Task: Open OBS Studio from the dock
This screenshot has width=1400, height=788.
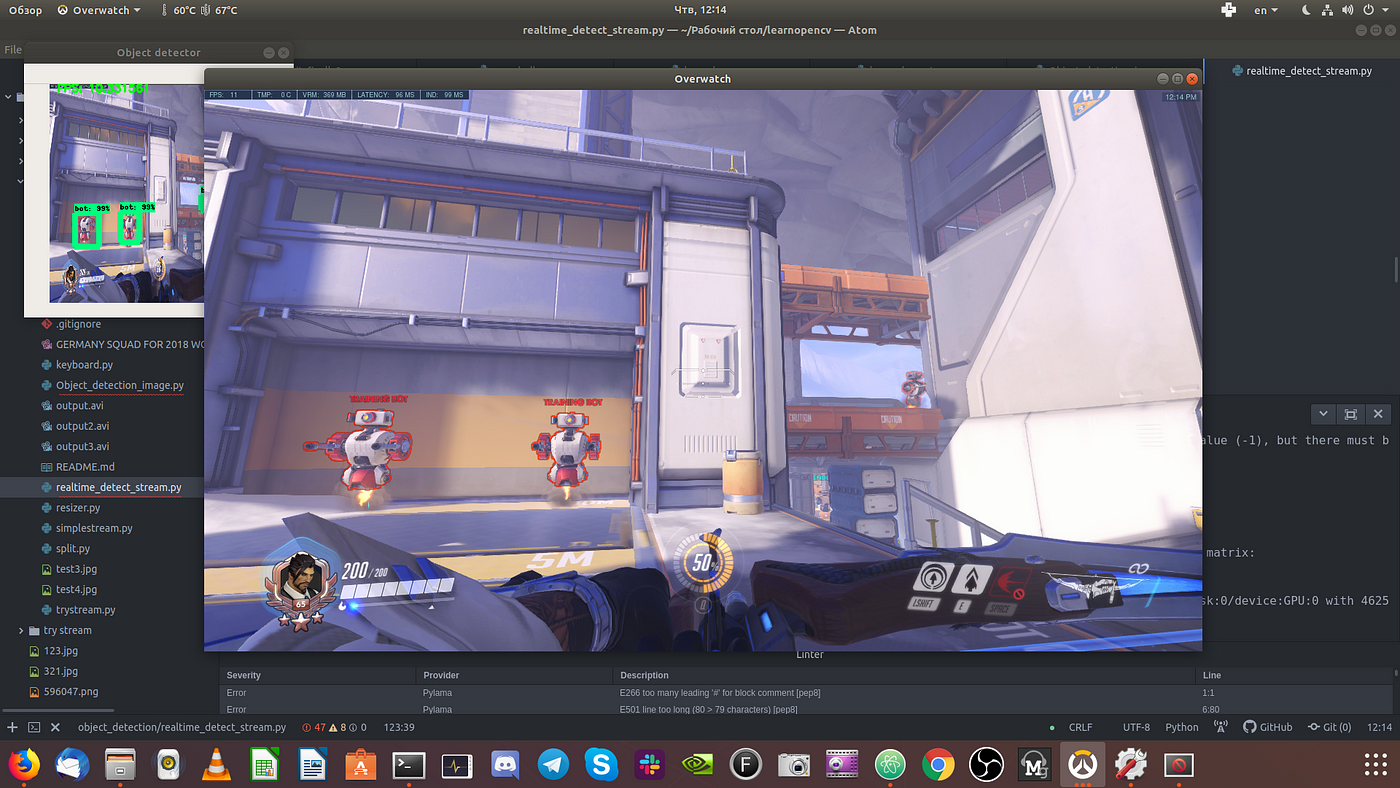Action: click(986, 765)
